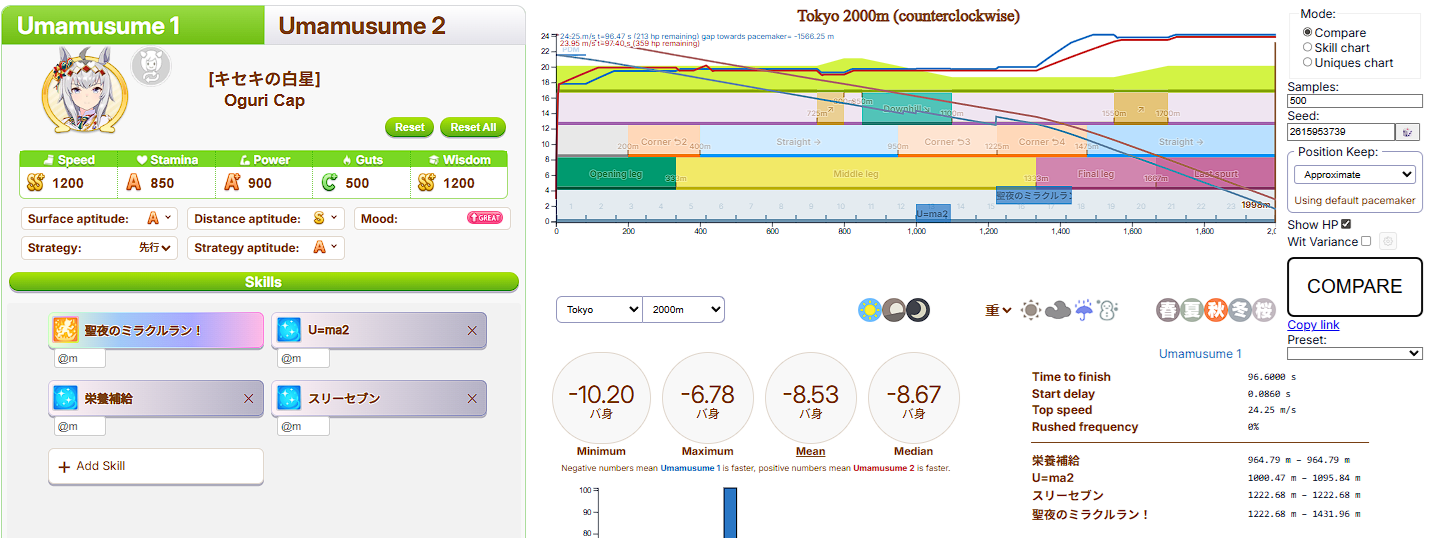1434x538 pixels.
Task: Click the Seed input field
Action: pos(1340,132)
